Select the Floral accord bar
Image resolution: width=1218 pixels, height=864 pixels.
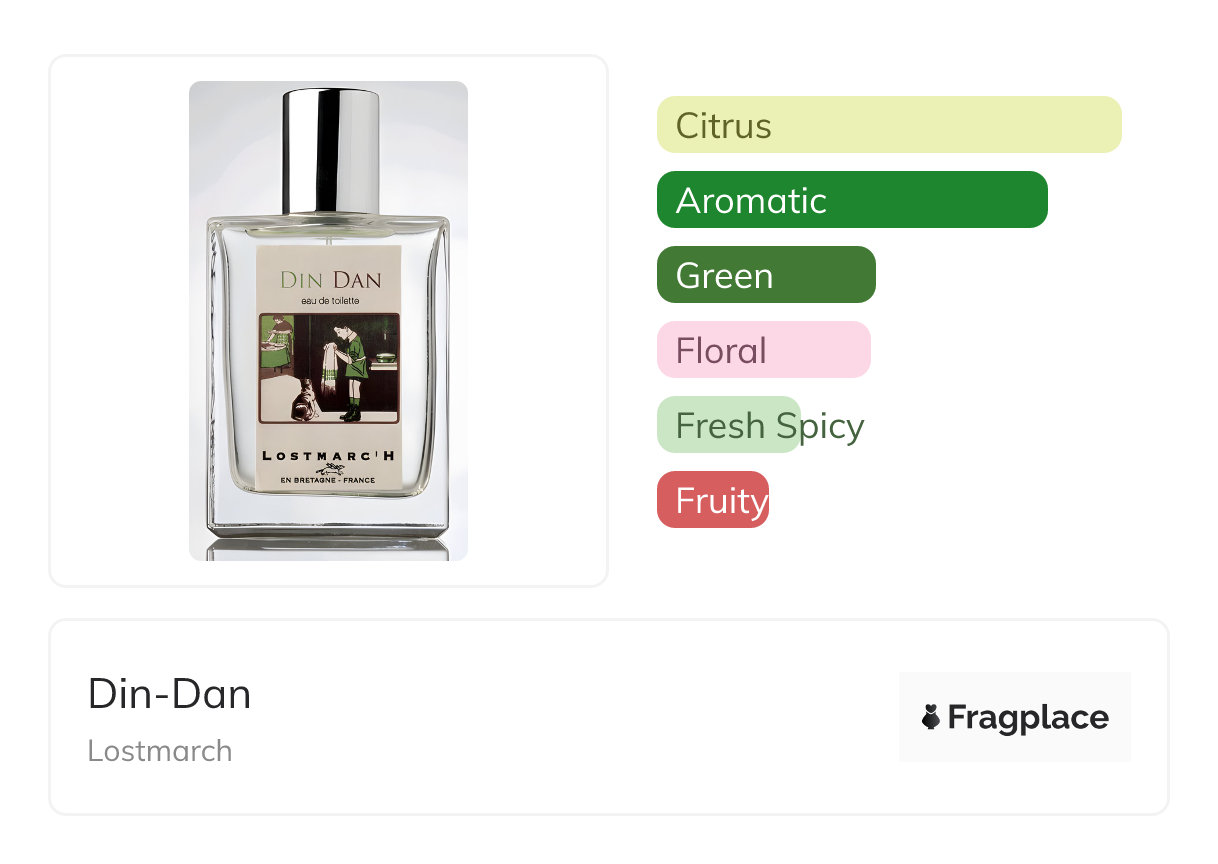coord(764,350)
